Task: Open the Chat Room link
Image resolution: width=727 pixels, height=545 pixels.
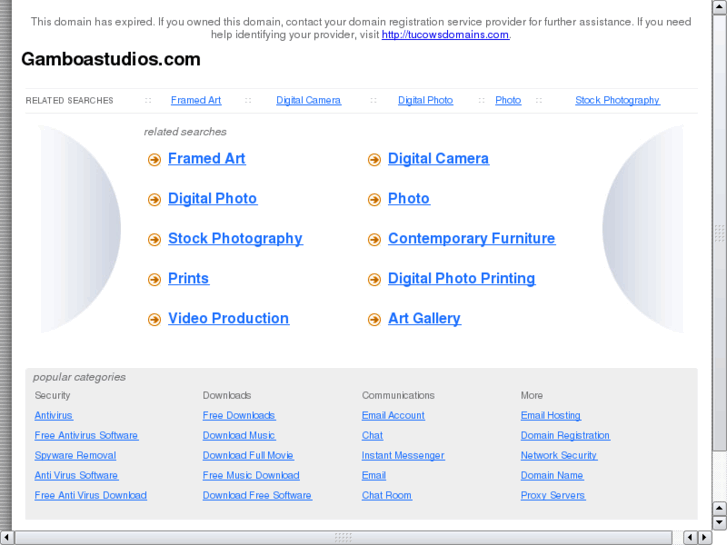Action: tap(387, 495)
